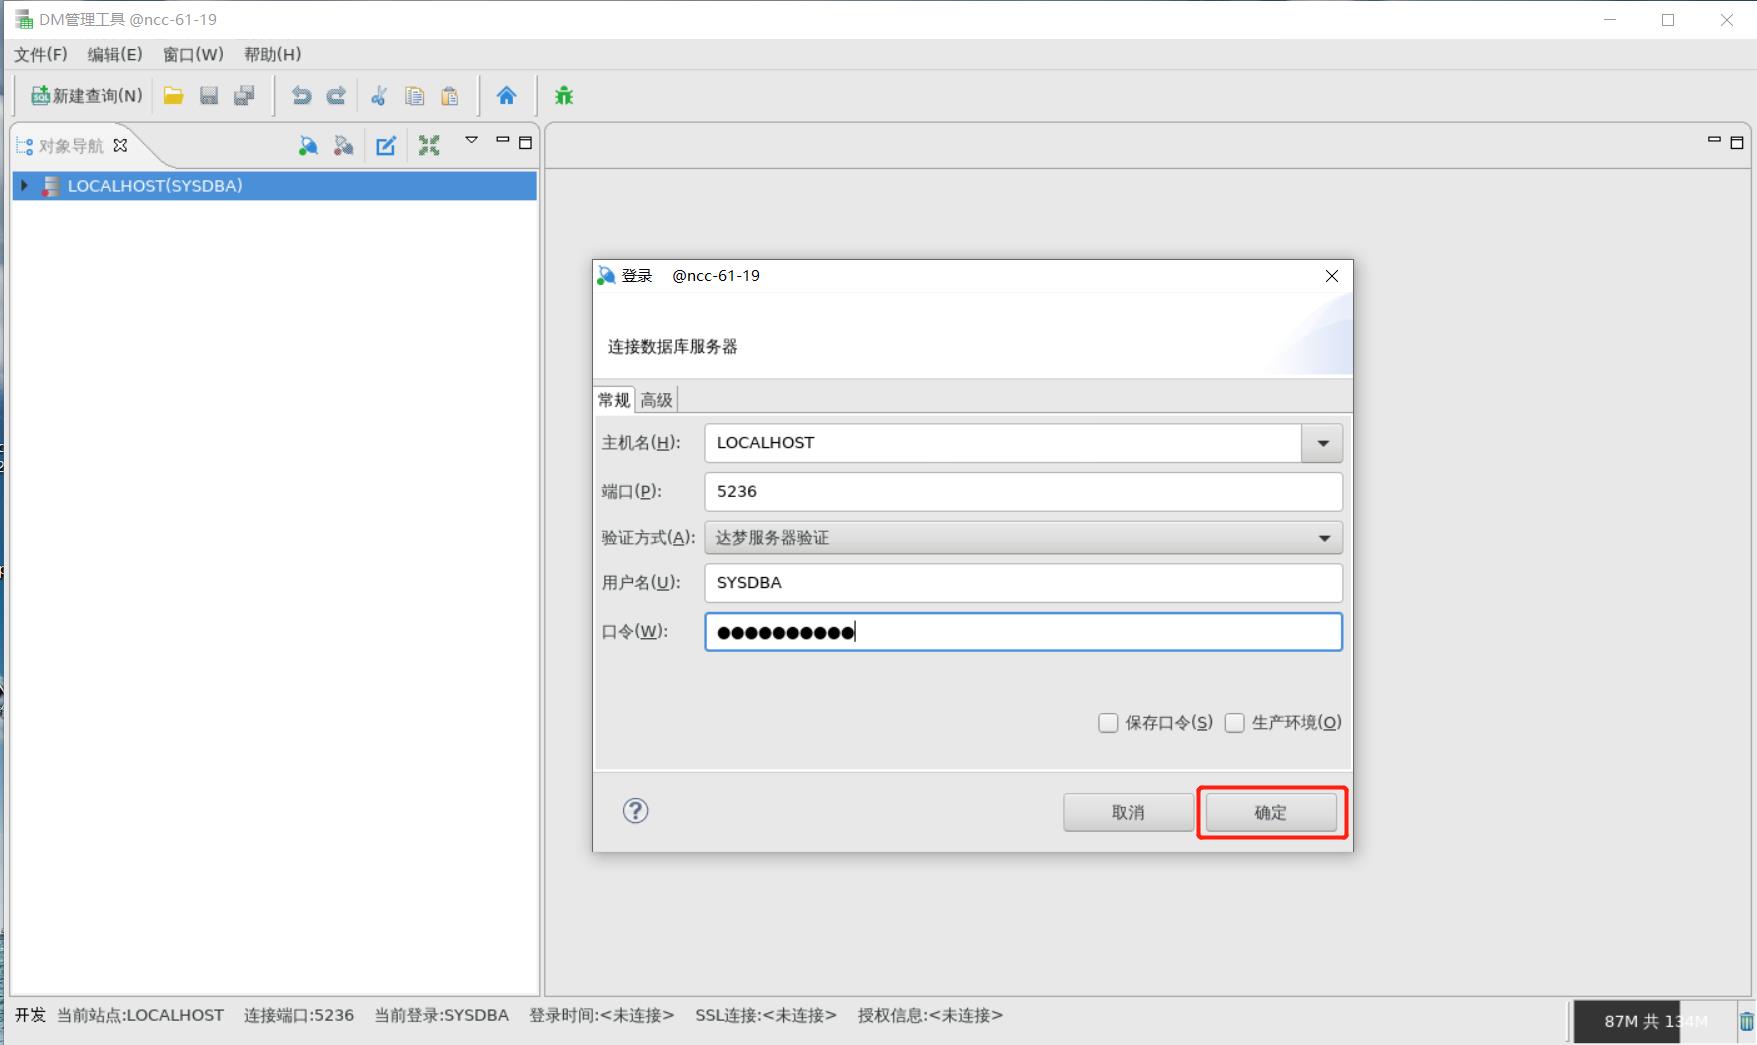Screen dimensions: 1757x1045
Task: Click the help question mark icon
Action: coord(636,811)
